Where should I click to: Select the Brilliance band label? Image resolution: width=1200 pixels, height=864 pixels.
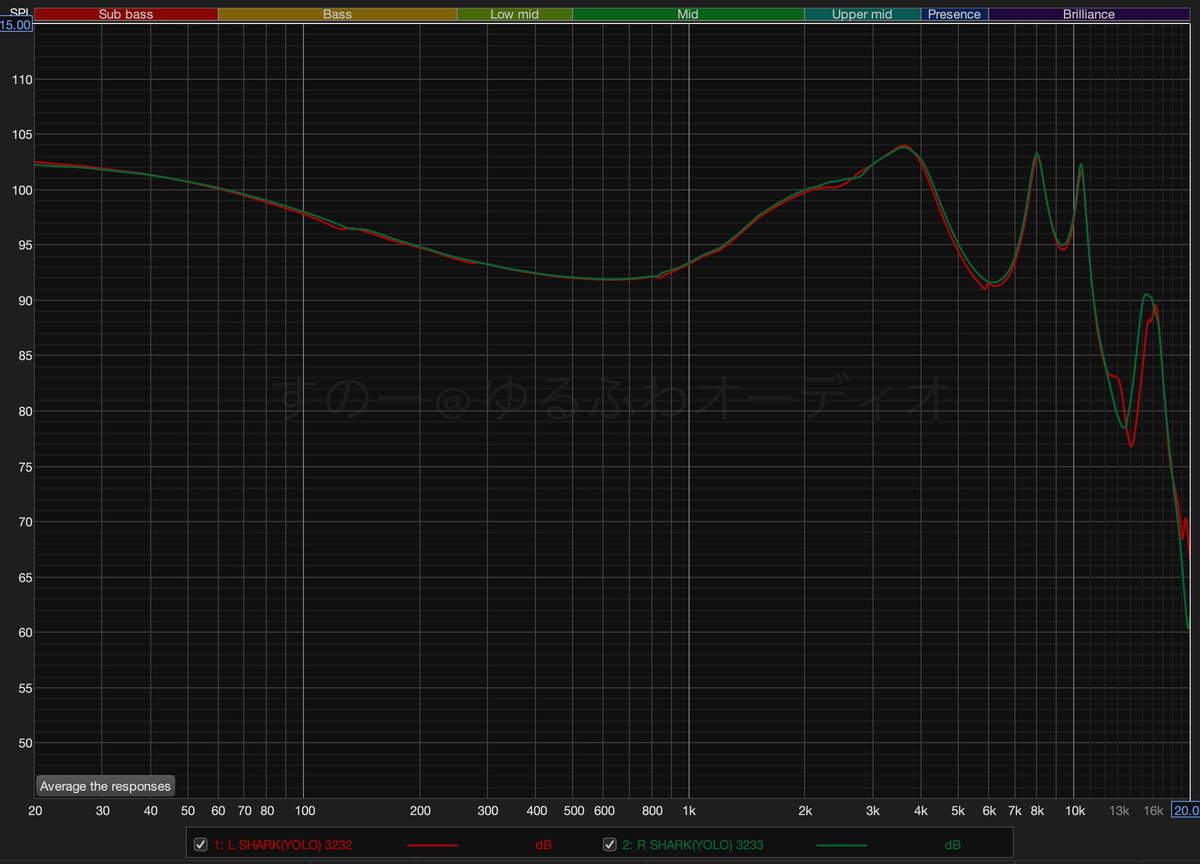[1089, 15]
